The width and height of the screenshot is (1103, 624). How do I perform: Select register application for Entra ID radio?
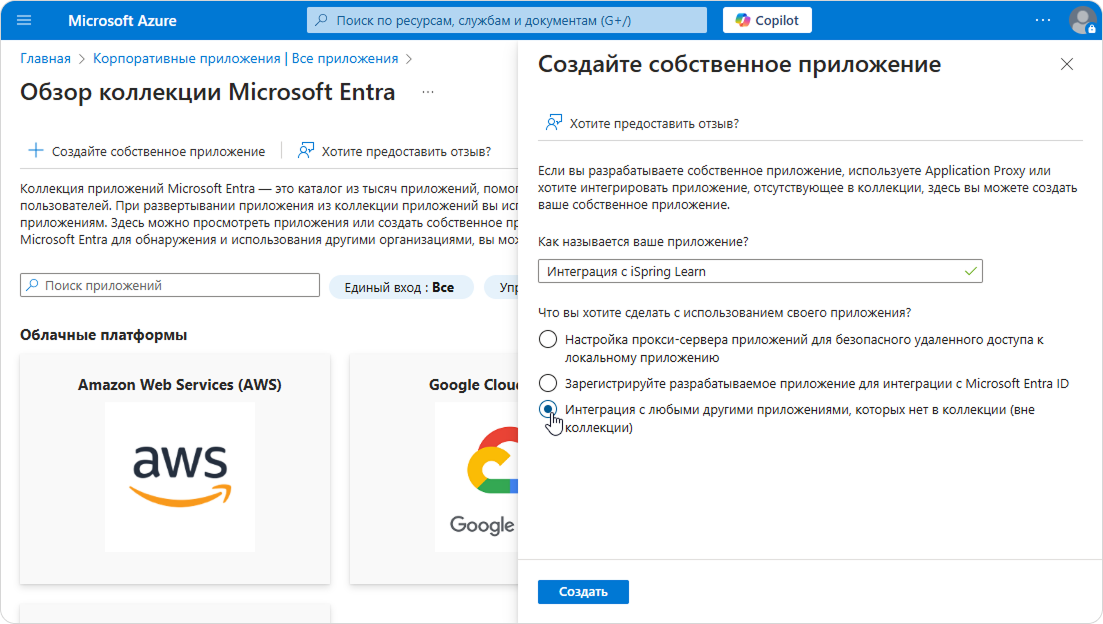point(548,383)
